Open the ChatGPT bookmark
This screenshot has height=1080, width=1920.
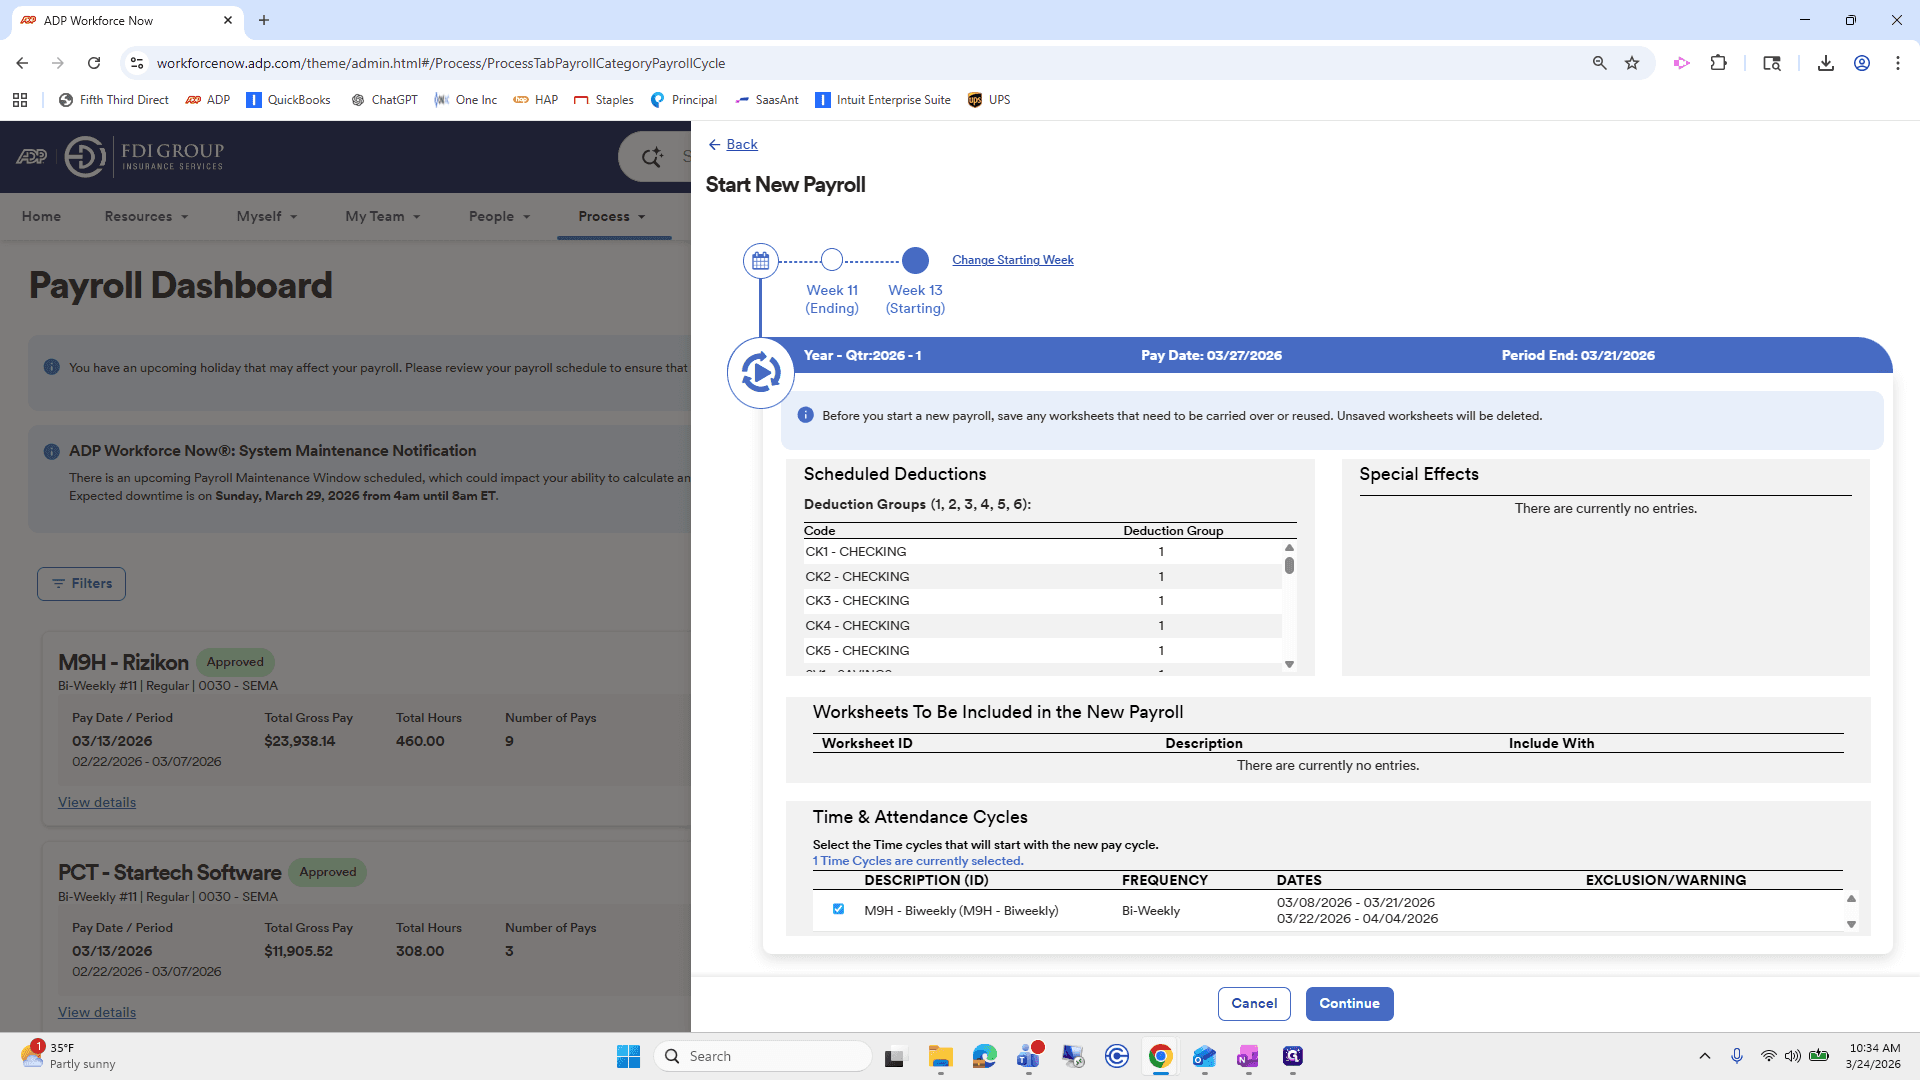[384, 100]
